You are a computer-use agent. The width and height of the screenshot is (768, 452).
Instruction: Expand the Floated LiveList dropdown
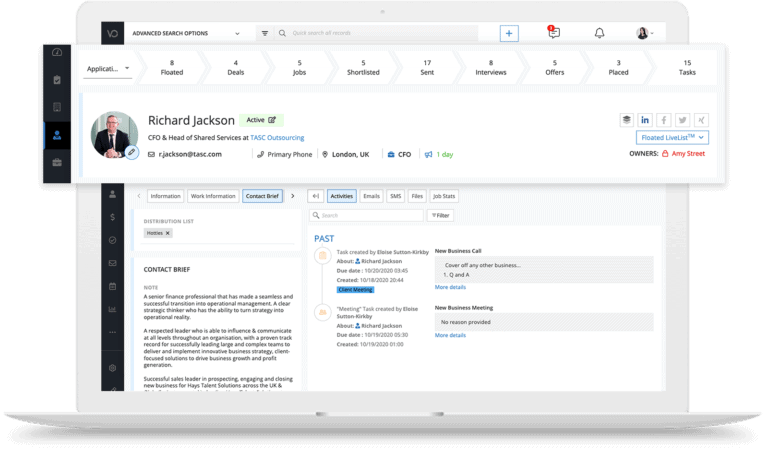pos(672,138)
